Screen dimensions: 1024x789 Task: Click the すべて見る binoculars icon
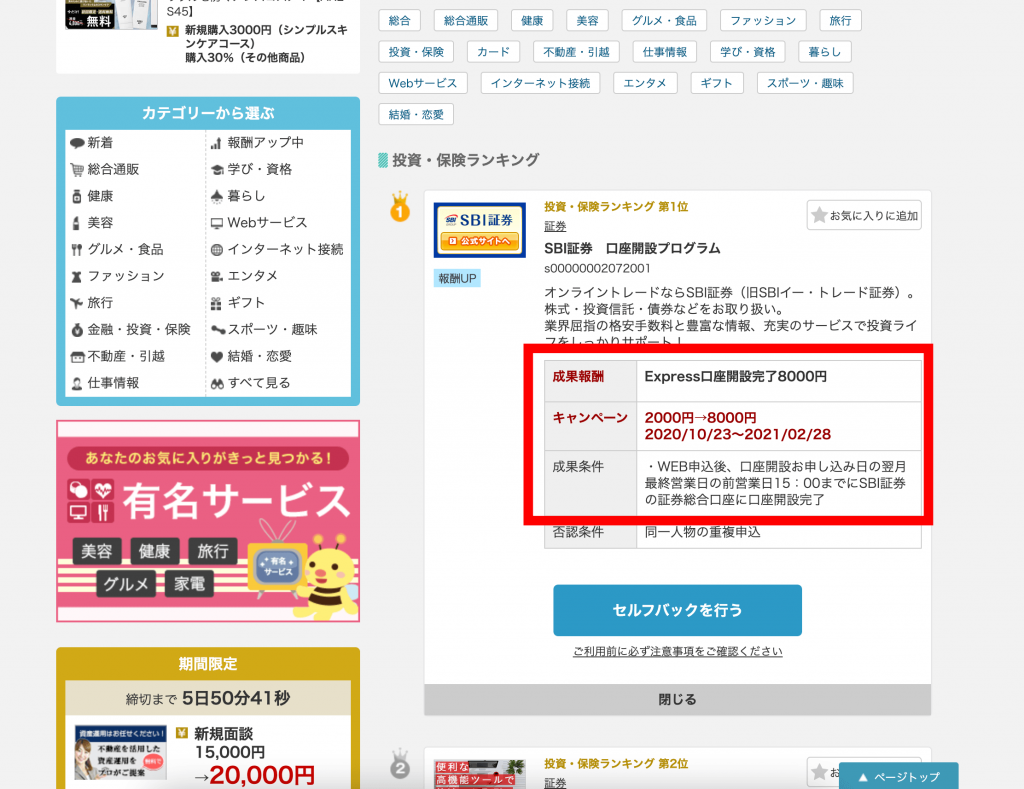tap(217, 383)
